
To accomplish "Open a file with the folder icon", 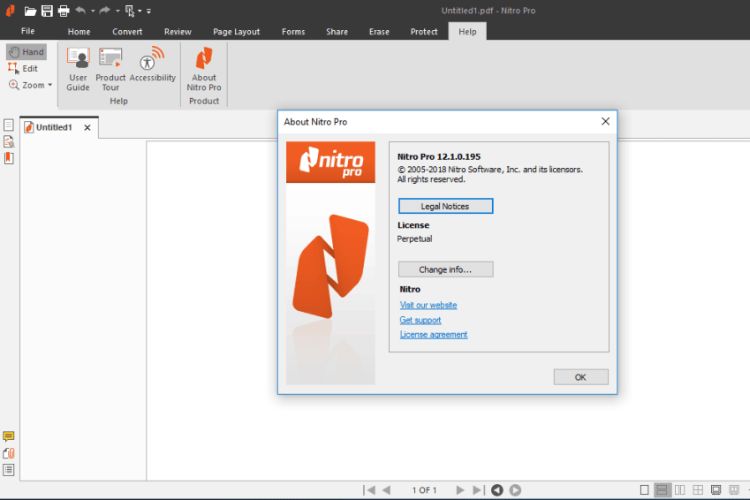I will (30, 11).
